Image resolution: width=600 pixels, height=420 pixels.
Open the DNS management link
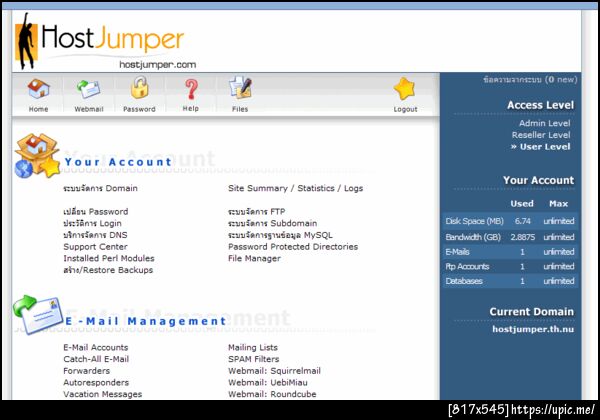coord(95,235)
